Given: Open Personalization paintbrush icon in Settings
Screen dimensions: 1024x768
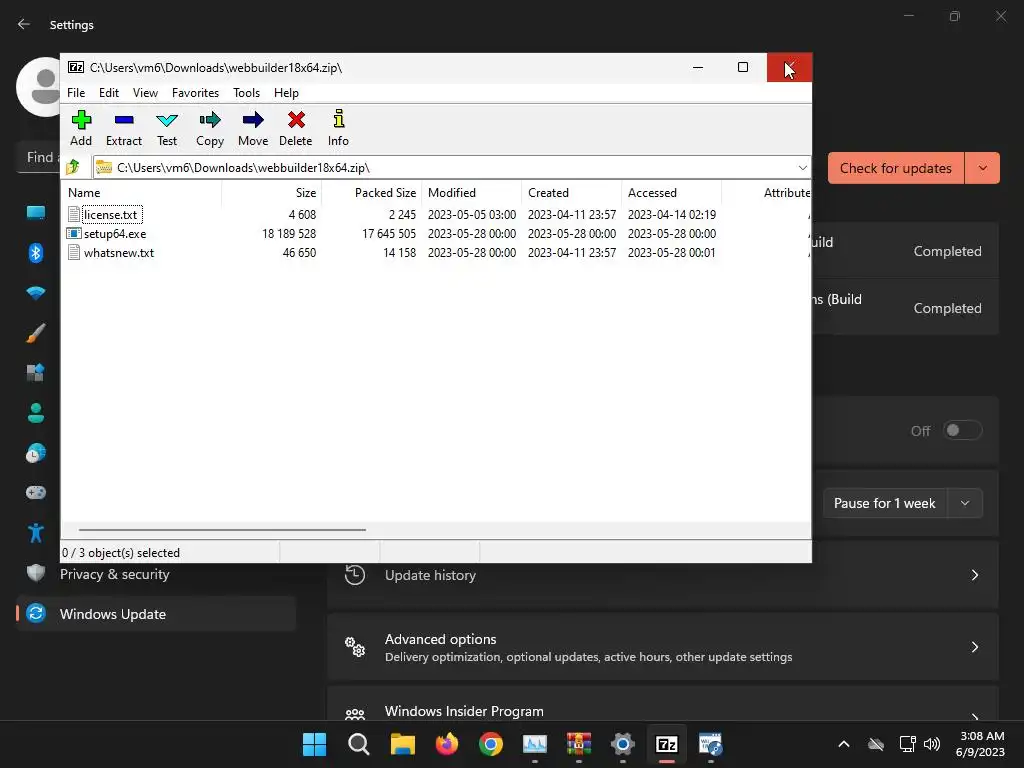Looking at the screenshot, I should [36, 333].
